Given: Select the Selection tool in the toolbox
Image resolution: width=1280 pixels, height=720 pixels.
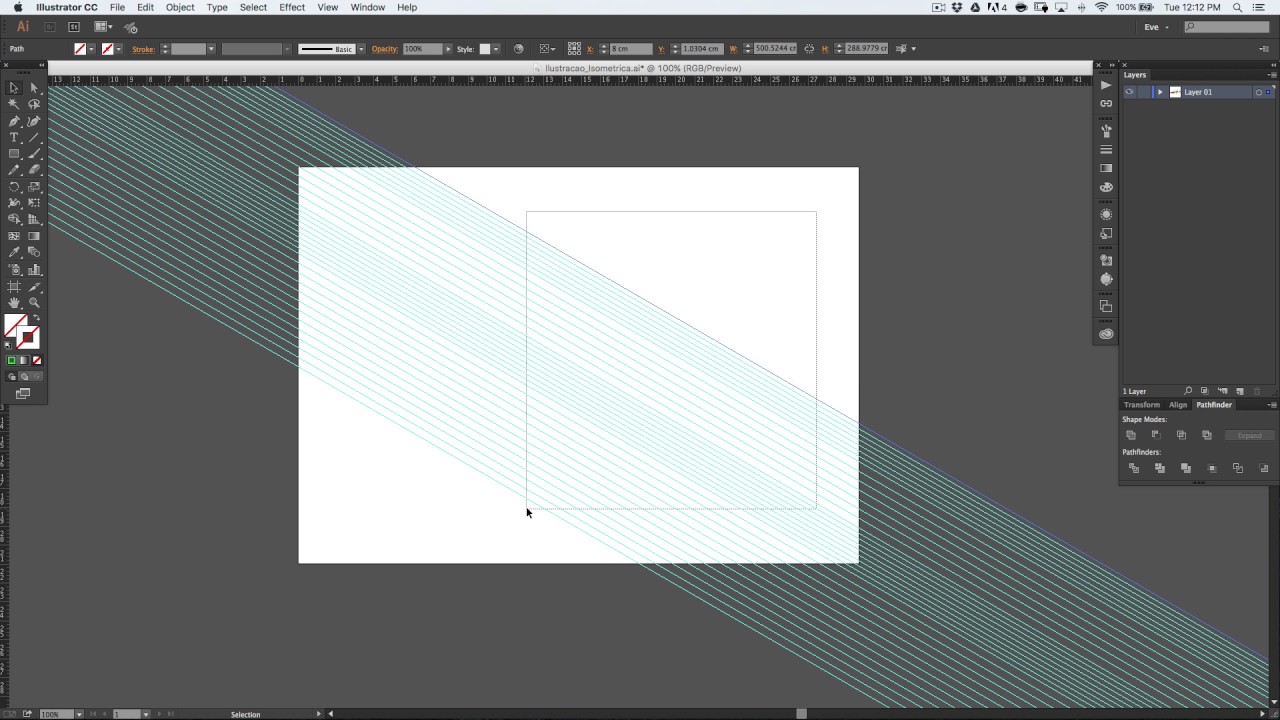Looking at the screenshot, I should (14, 88).
